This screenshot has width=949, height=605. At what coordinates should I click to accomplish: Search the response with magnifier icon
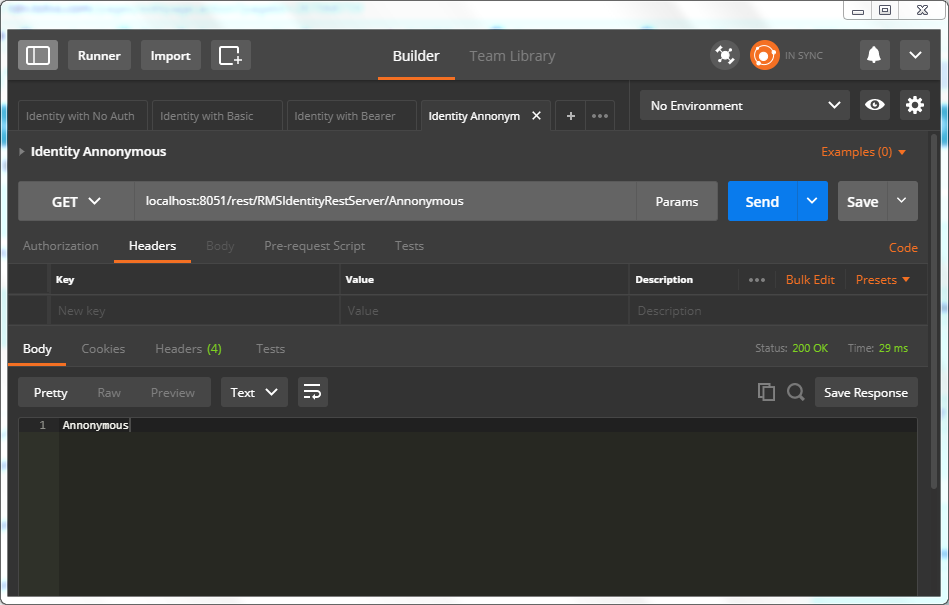[796, 392]
